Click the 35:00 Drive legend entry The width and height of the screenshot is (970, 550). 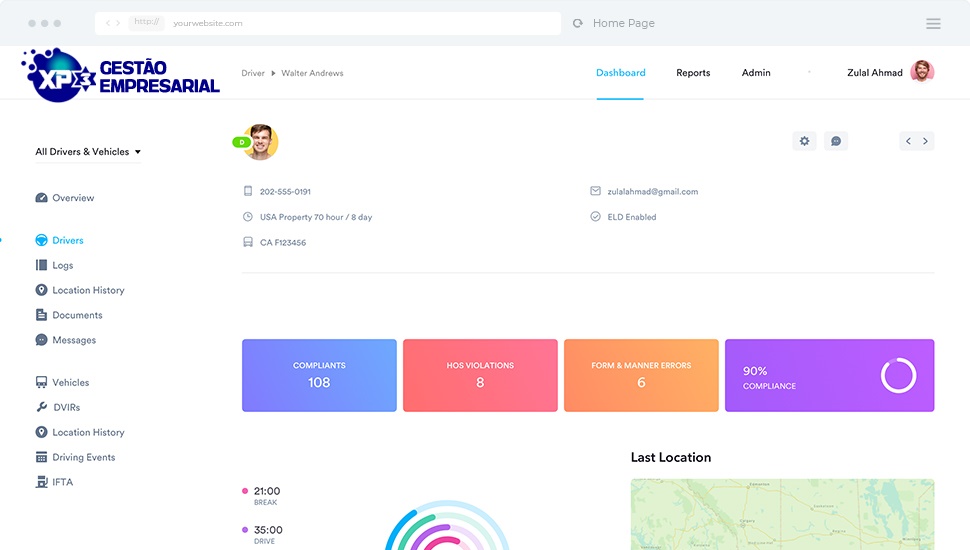pos(263,535)
